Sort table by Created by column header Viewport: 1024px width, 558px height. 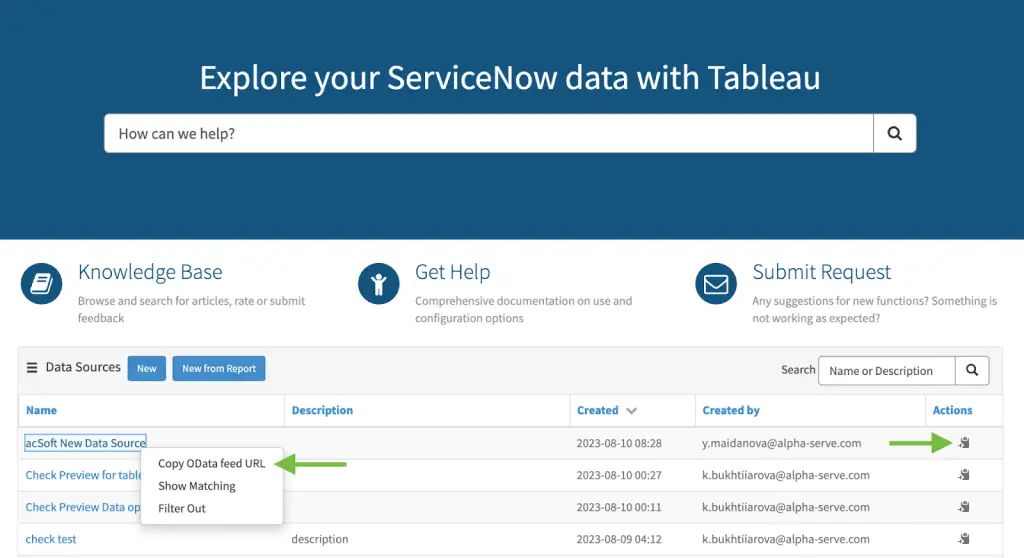731,410
